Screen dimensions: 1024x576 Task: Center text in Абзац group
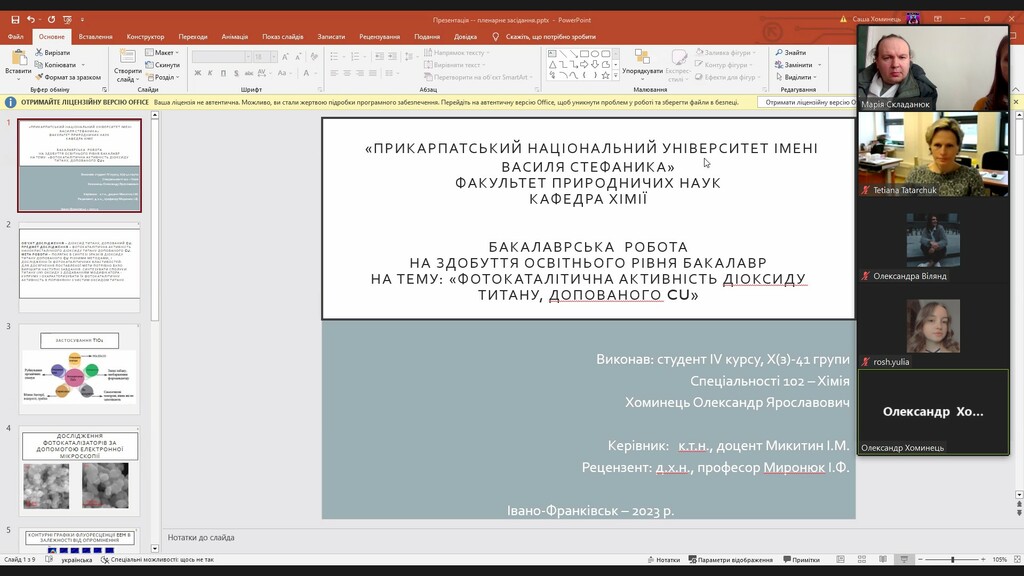click(347, 73)
